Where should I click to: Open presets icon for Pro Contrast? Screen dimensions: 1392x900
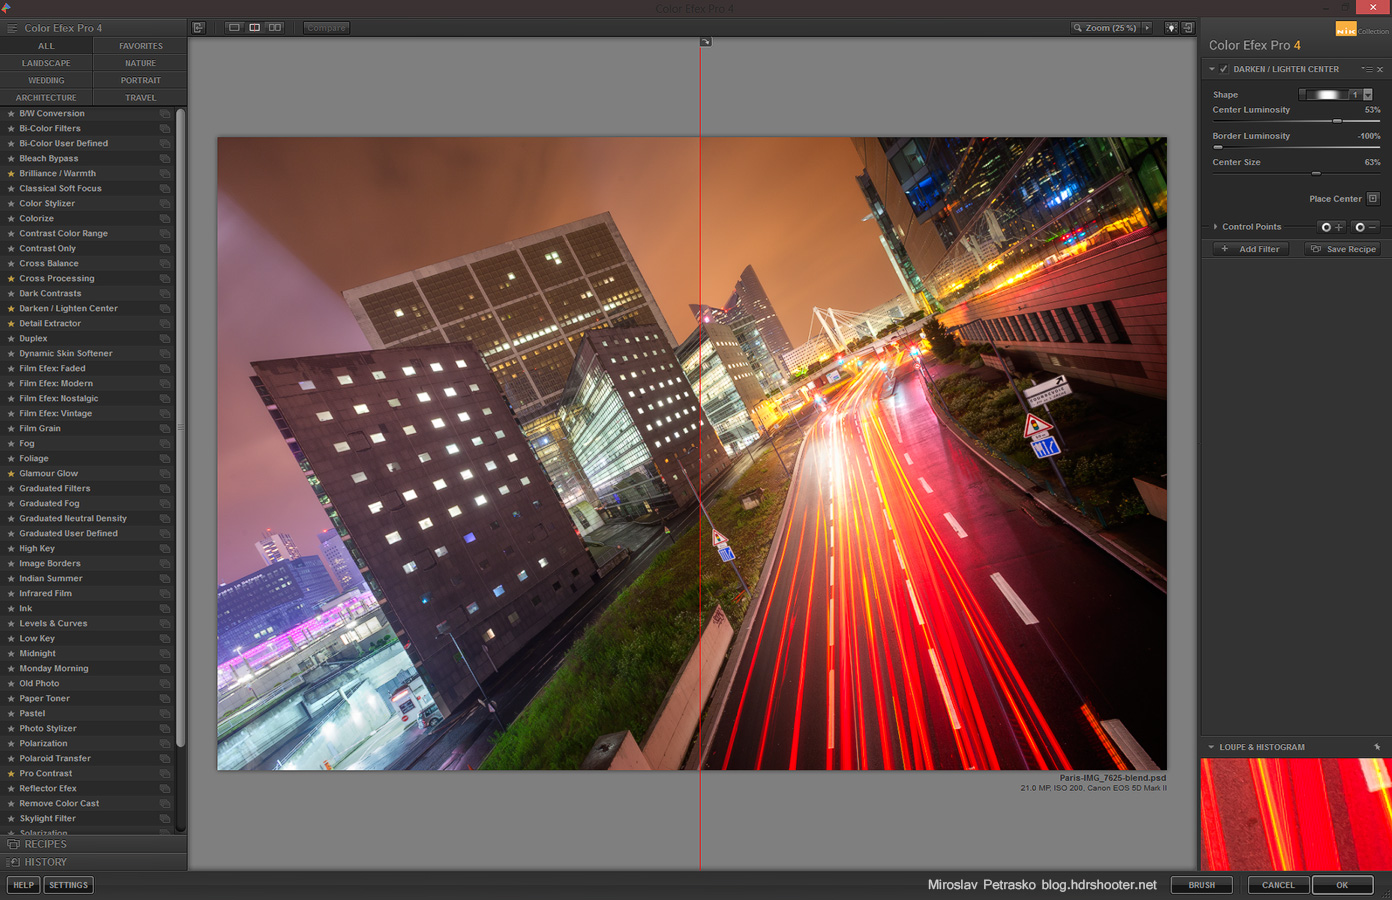[165, 774]
